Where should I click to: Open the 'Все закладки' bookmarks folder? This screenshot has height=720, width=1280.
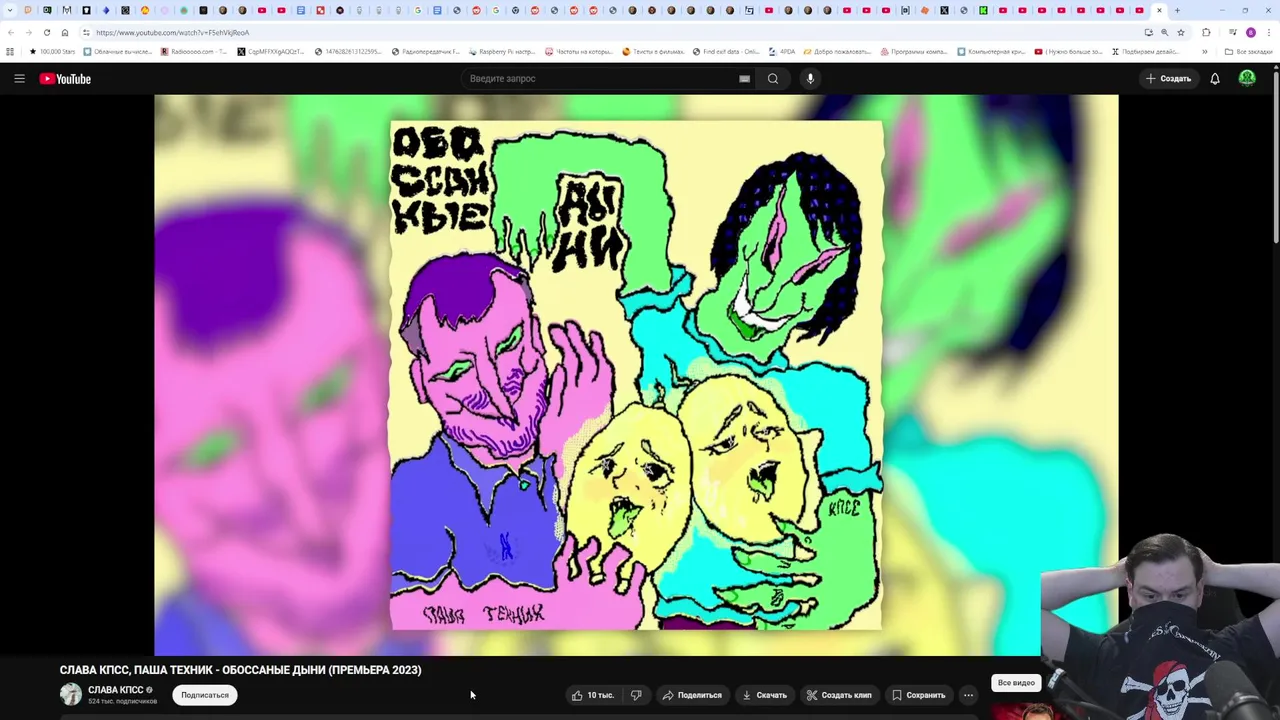(1249, 51)
